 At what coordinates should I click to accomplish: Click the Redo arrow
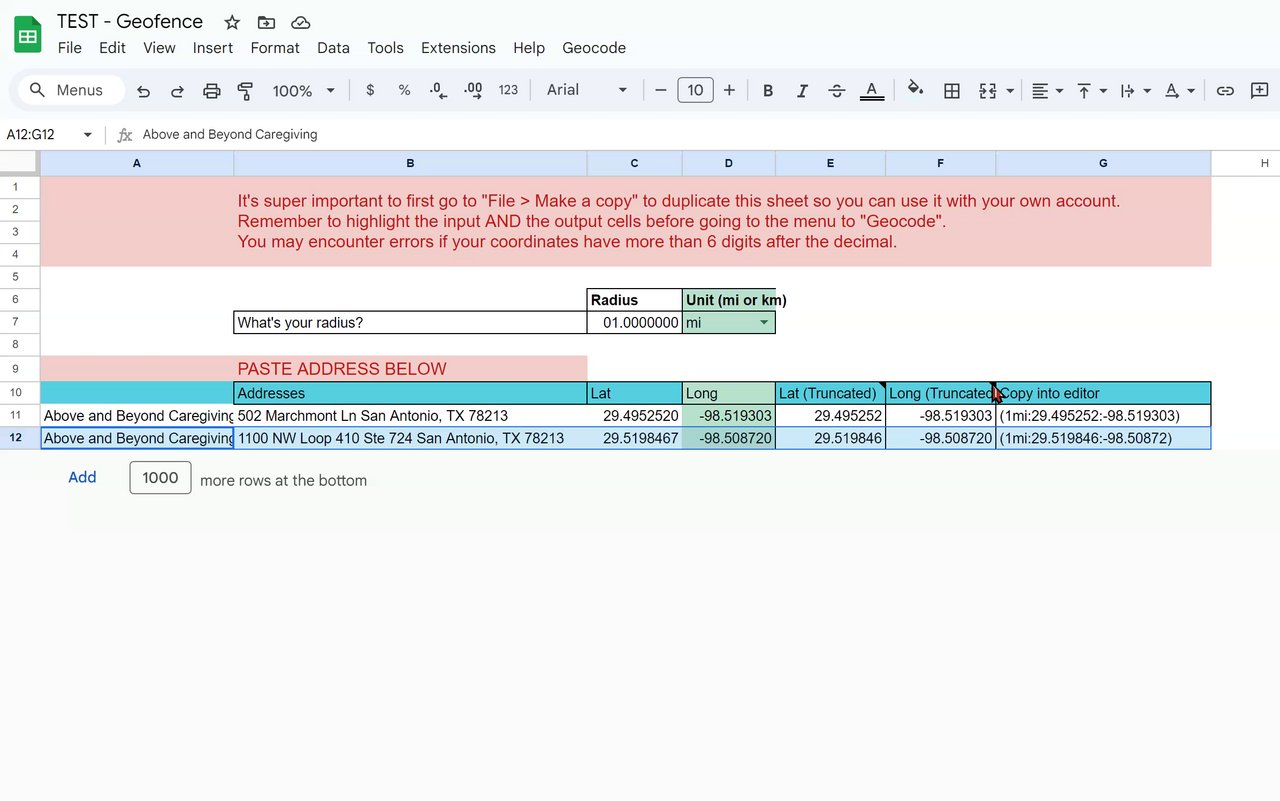pos(177,90)
